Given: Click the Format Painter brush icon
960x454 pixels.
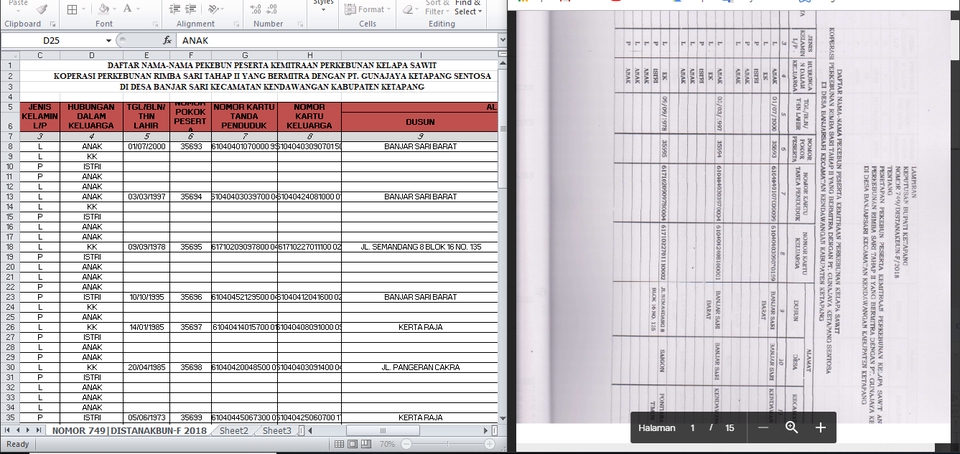Looking at the screenshot, I should 42,9.
